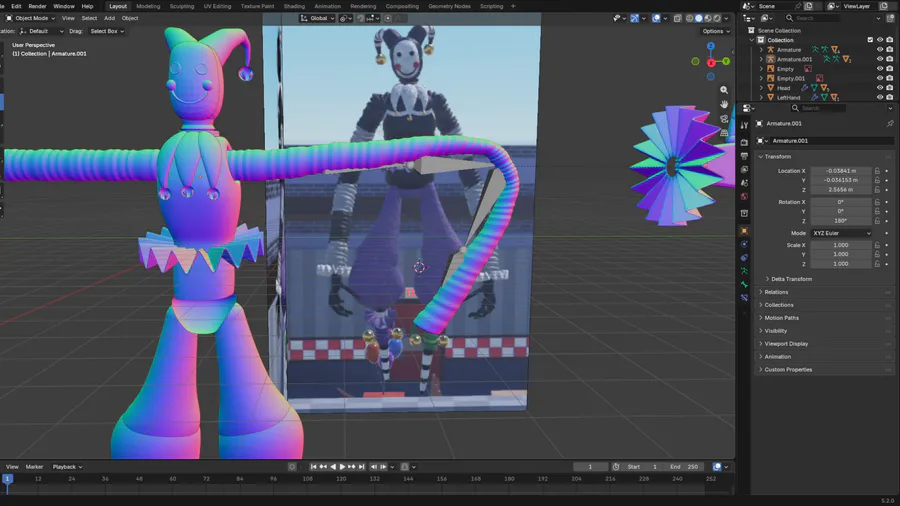Uncheck the Collection exclude checkbox
The image size is (900, 506).
pyautogui.click(x=870, y=40)
